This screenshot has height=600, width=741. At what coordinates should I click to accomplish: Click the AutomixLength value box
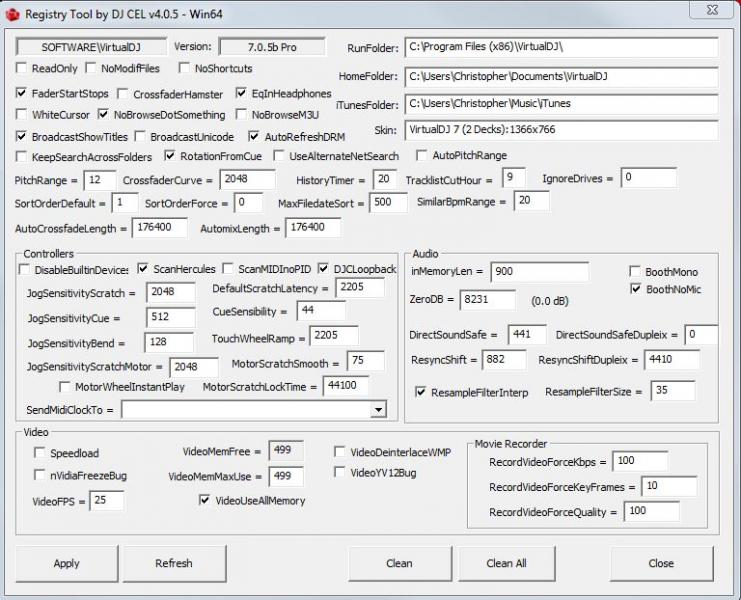click(x=312, y=228)
